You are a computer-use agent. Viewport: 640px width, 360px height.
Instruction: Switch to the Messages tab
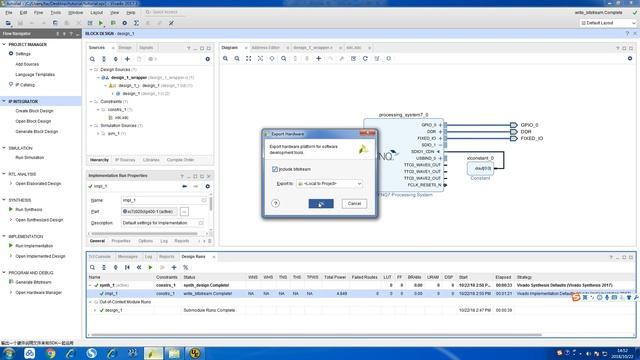click(x=128, y=257)
